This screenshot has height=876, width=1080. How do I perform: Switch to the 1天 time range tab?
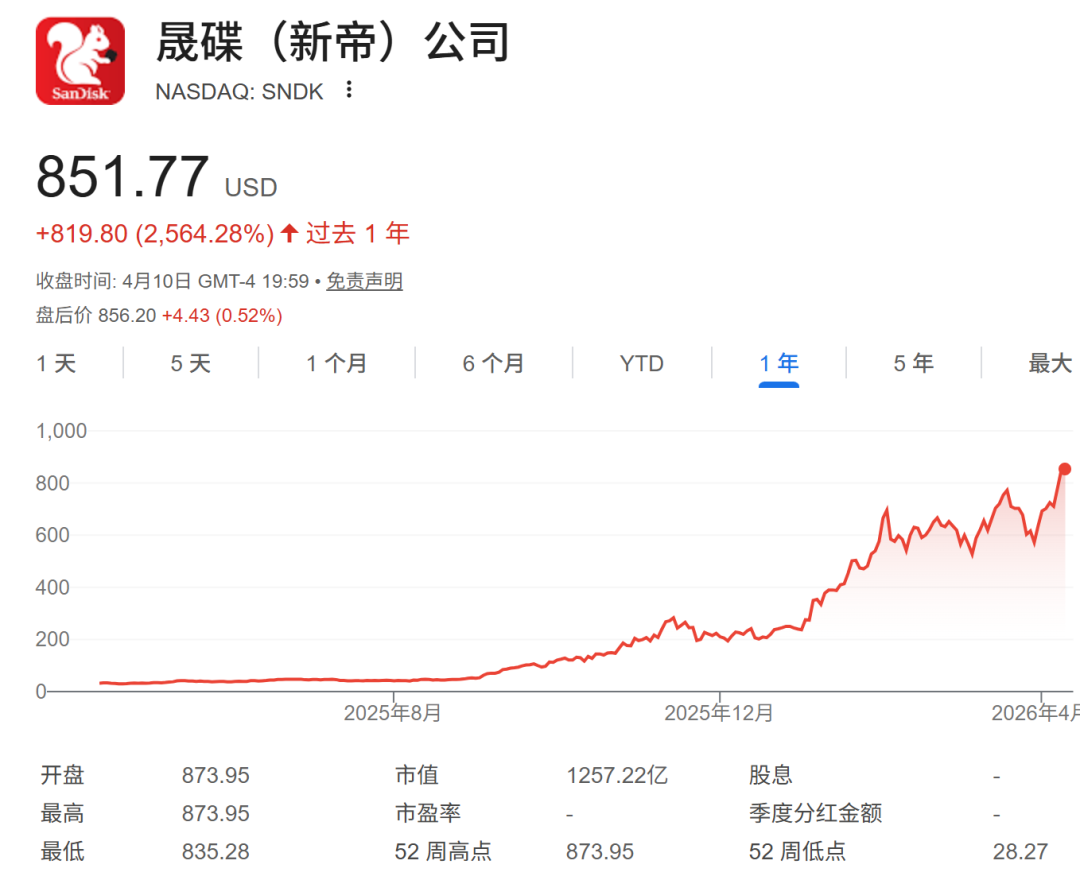[58, 363]
